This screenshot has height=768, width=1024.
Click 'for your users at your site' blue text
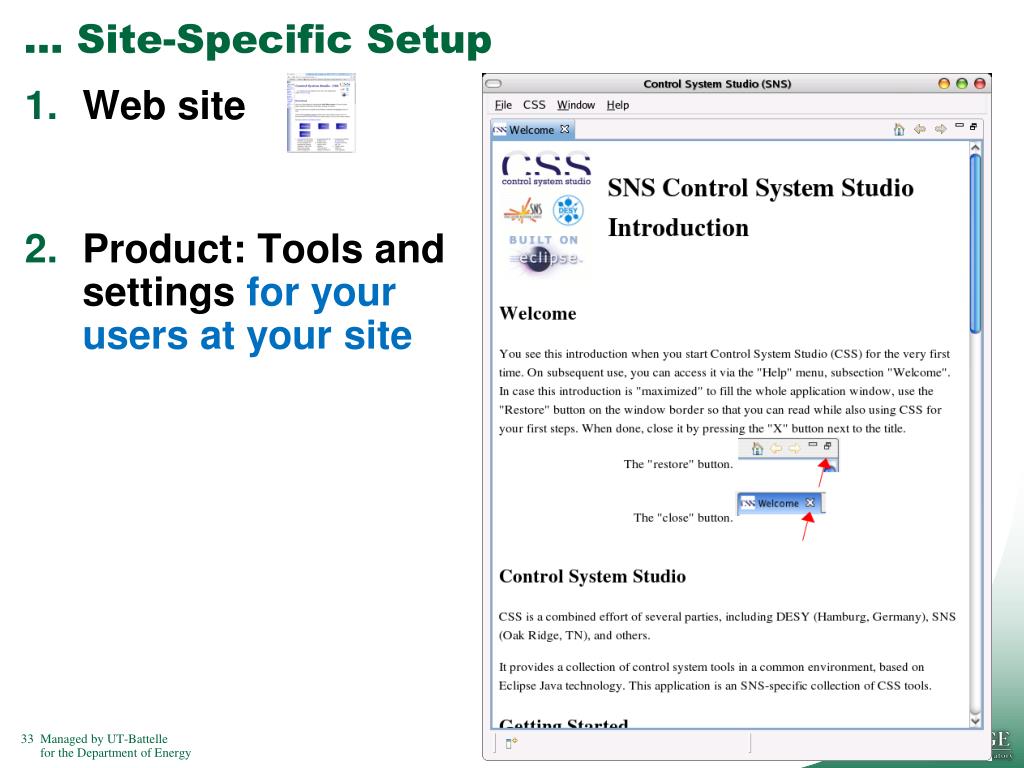247,313
